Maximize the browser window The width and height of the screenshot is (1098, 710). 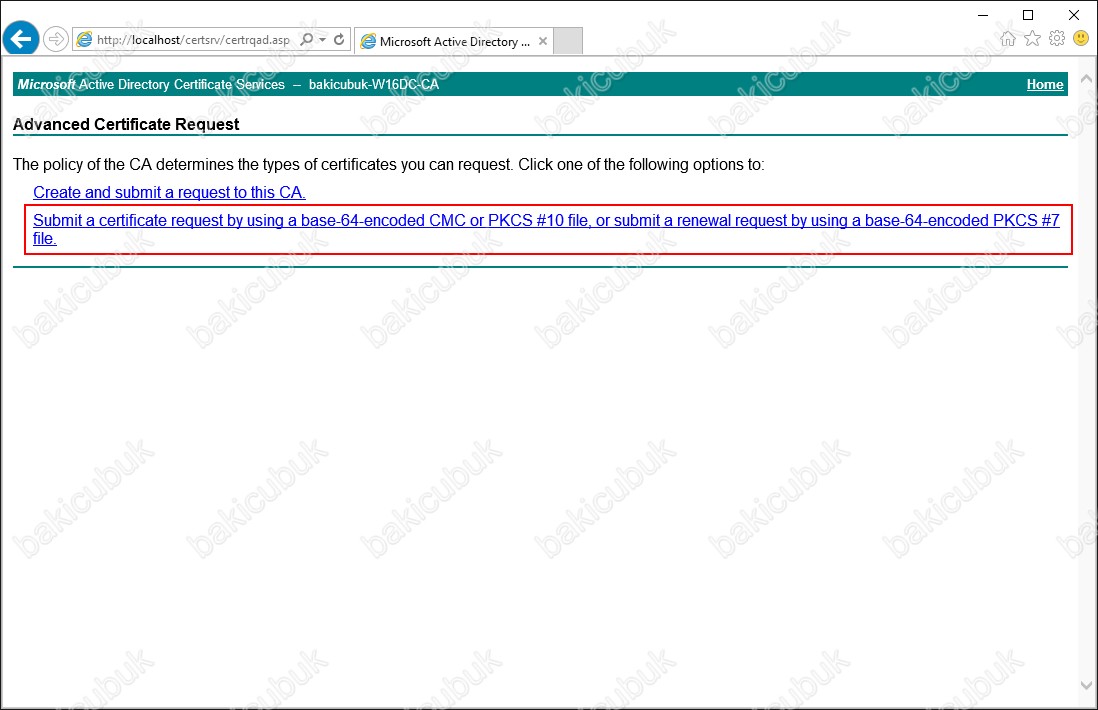(x=1028, y=15)
